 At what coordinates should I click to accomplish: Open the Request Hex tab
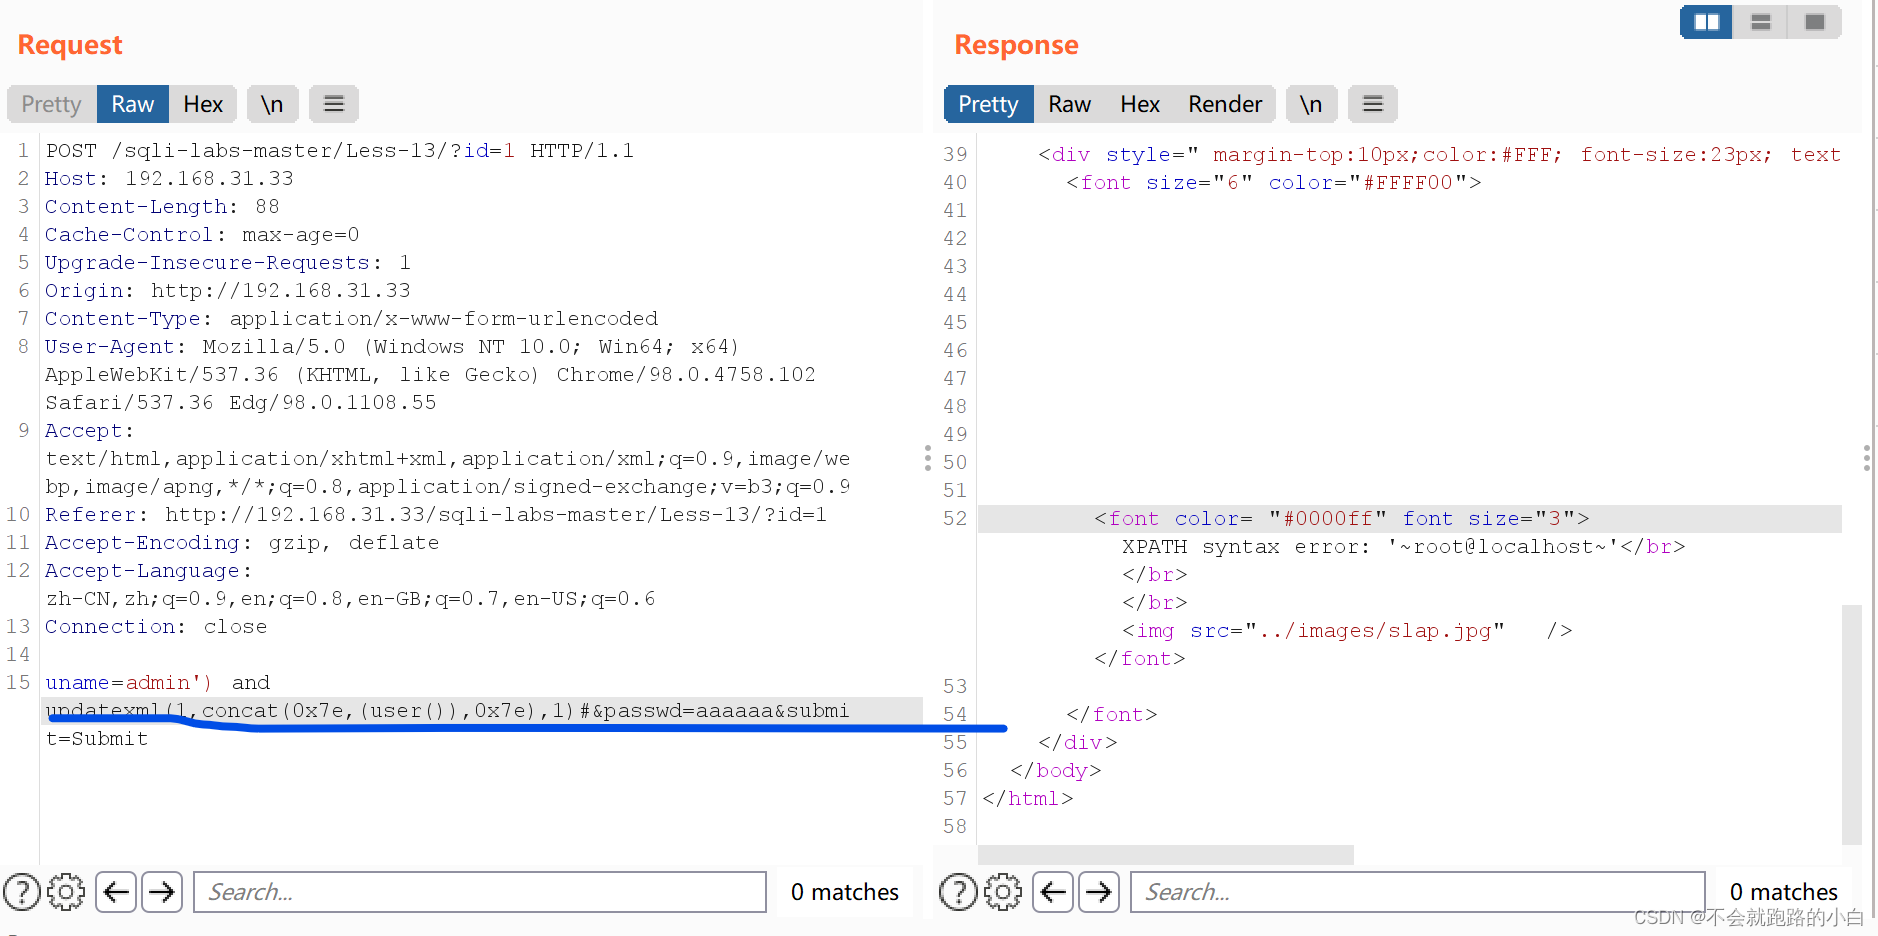[x=203, y=104]
